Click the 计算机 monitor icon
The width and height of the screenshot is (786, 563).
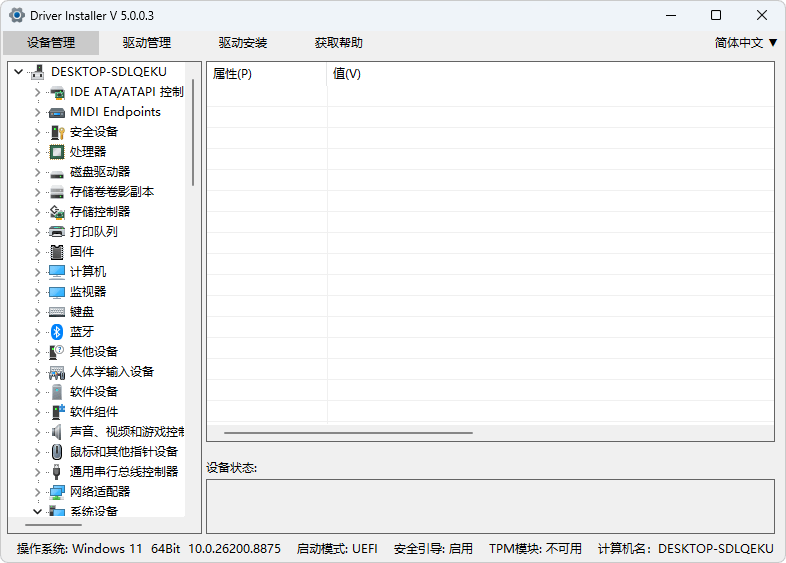click(57, 272)
